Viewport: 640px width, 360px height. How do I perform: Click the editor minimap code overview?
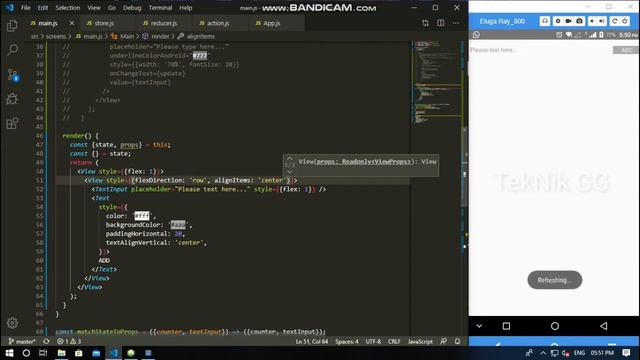click(x=438, y=82)
